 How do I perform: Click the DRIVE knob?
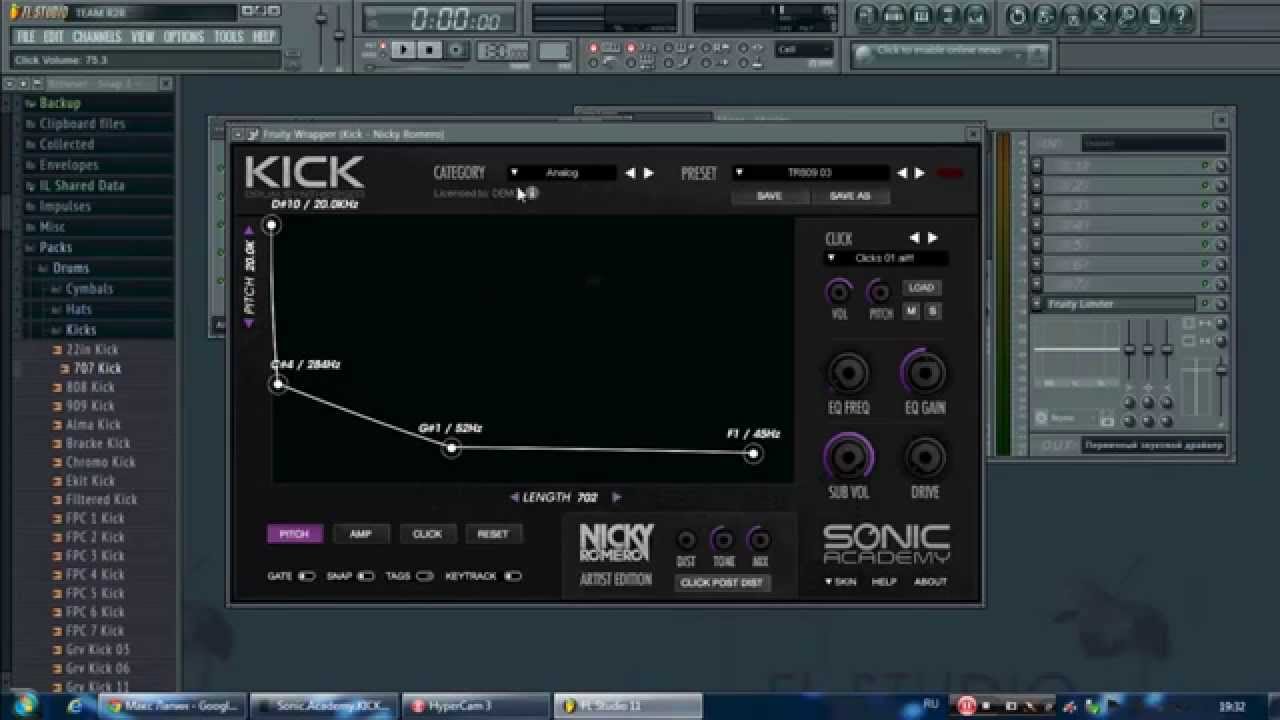pyautogui.click(x=925, y=457)
